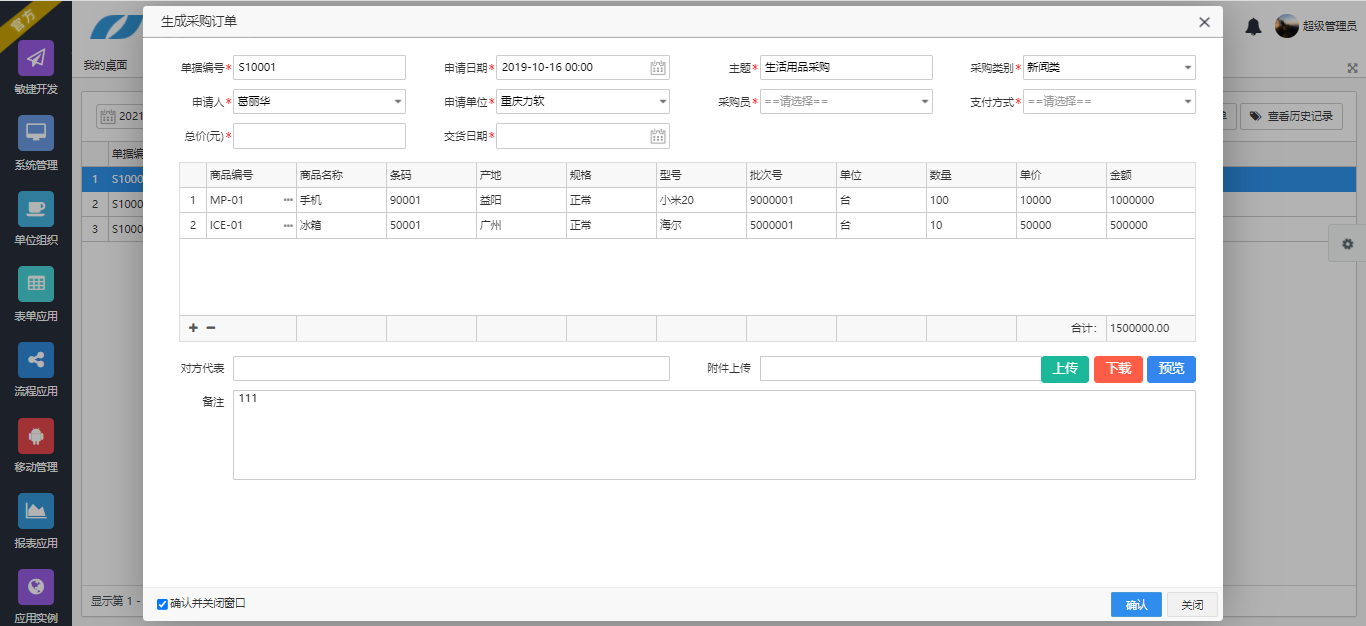The image size is (1366, 626).
Task: Select the 单位组织 icon in sidebar
Action: (35, 210)
